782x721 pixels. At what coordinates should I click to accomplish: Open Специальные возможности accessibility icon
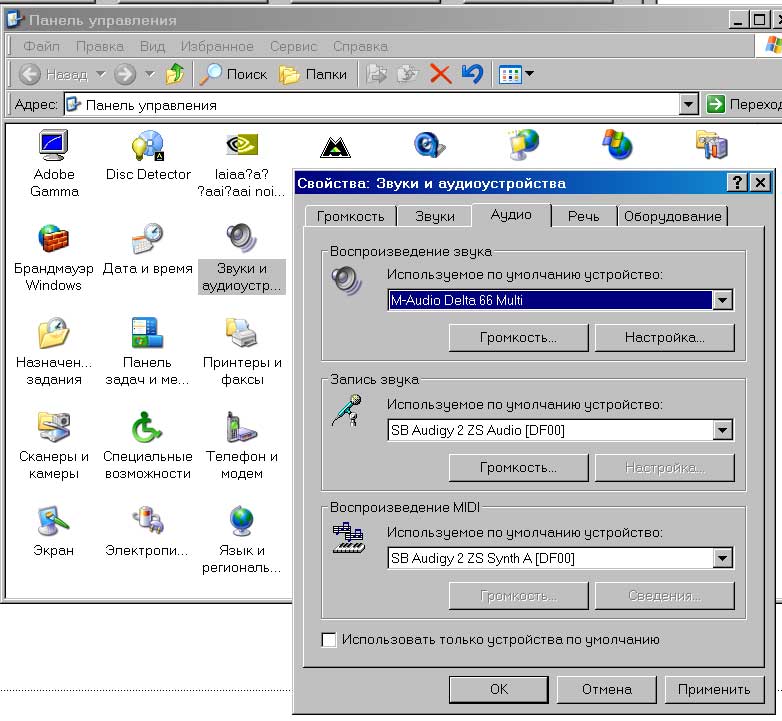pyautogui.click(x=147, y=429)
